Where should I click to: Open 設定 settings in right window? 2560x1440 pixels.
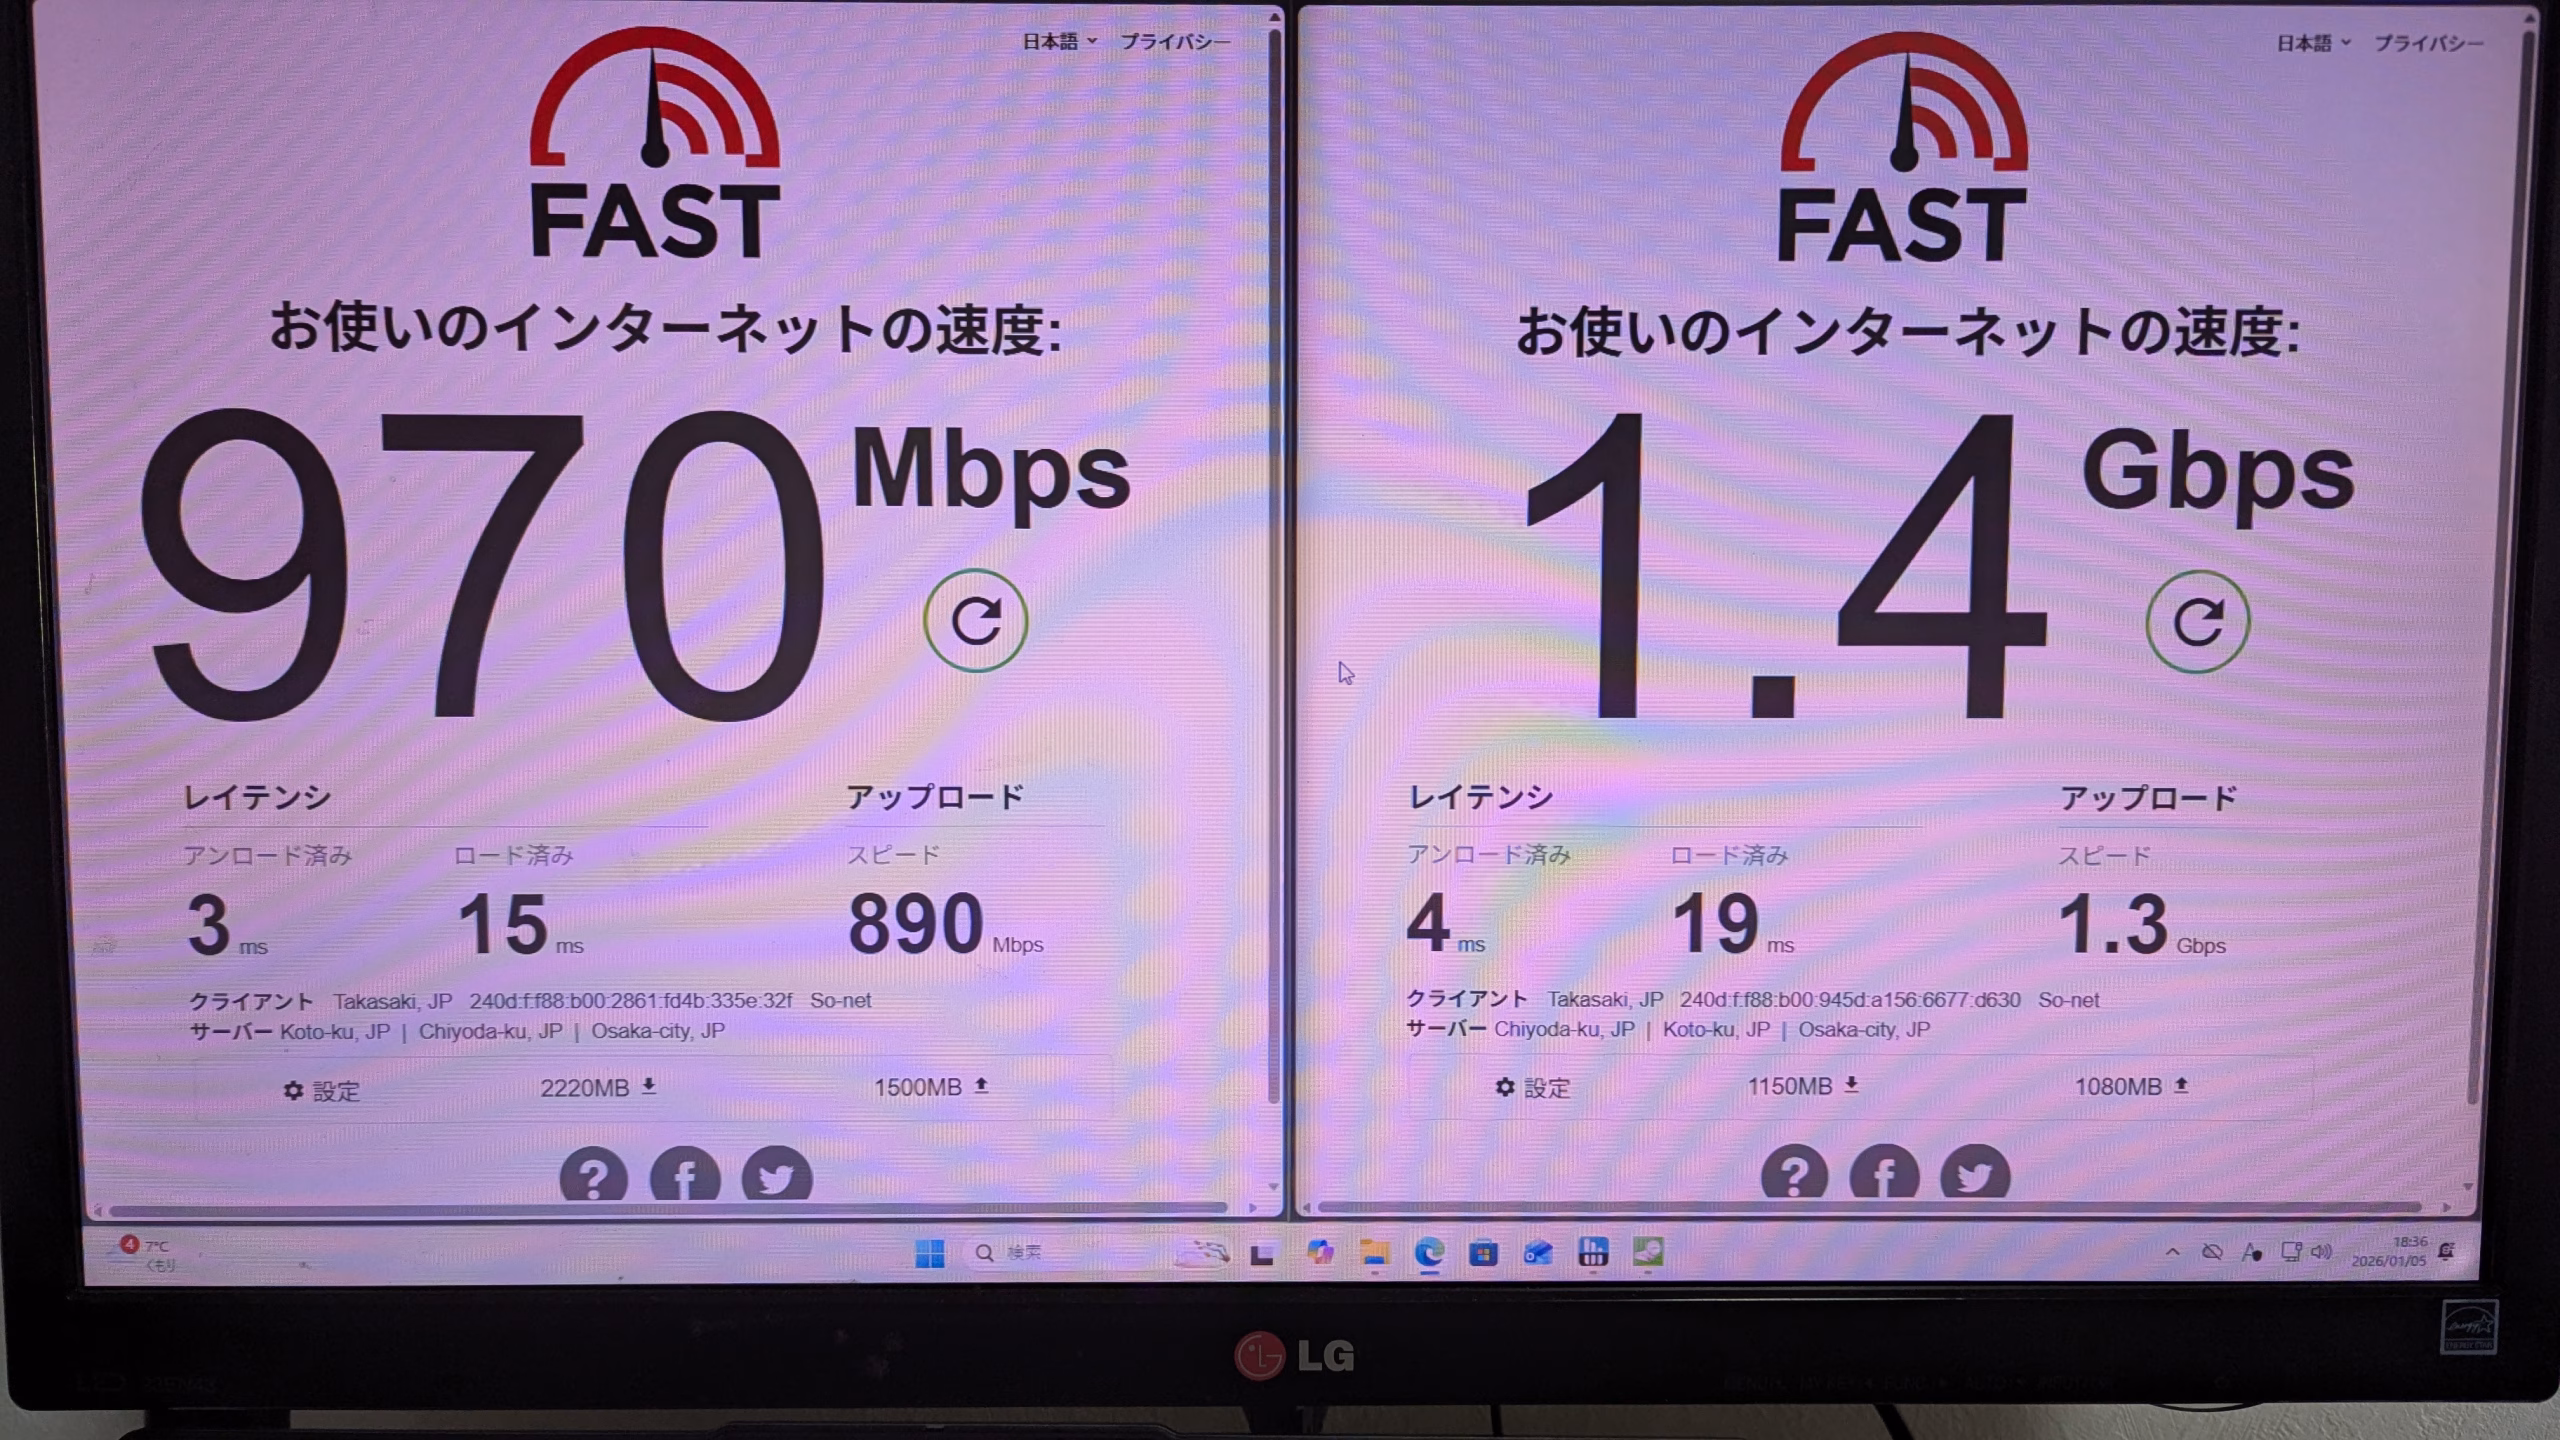(x=1533, y=1087)
